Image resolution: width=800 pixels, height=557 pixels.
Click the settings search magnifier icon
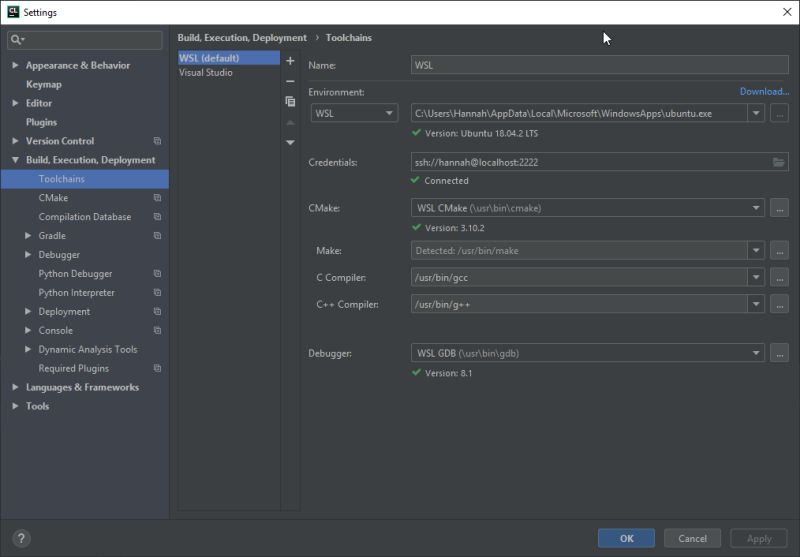point(17,39)
